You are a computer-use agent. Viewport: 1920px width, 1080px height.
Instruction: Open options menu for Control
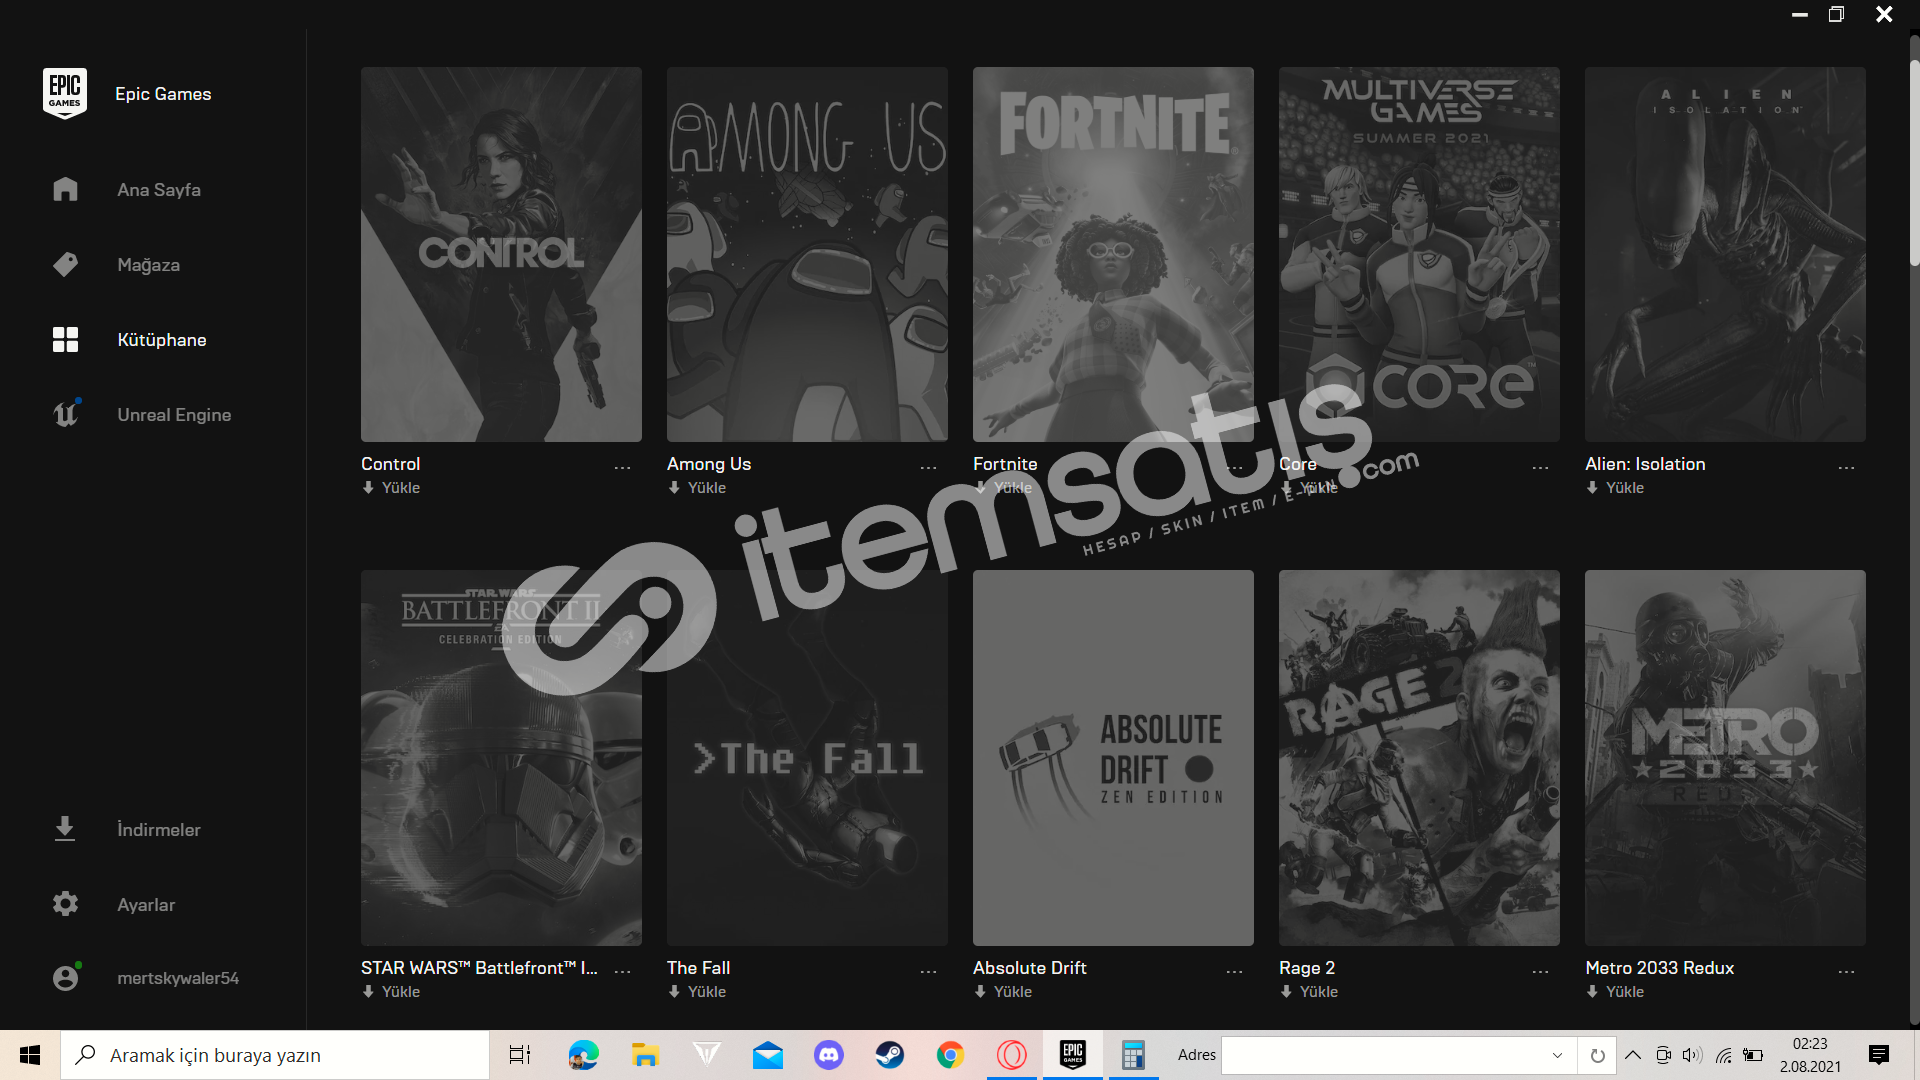622,467
